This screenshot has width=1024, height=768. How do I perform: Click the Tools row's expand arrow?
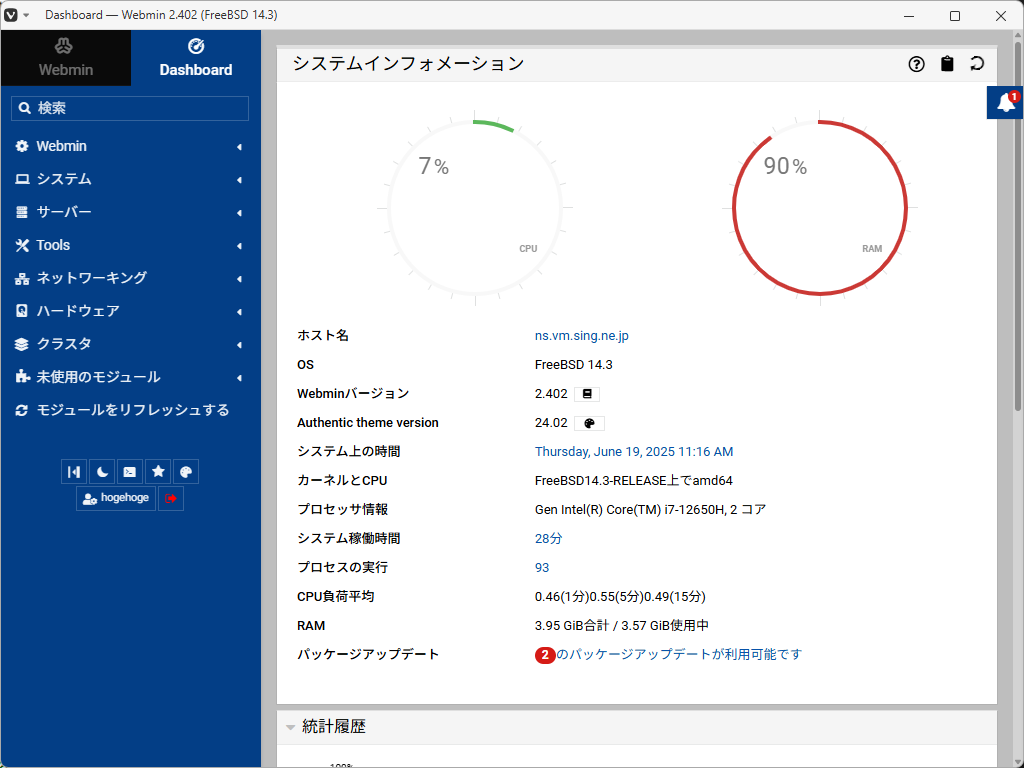tap(240, 246)
